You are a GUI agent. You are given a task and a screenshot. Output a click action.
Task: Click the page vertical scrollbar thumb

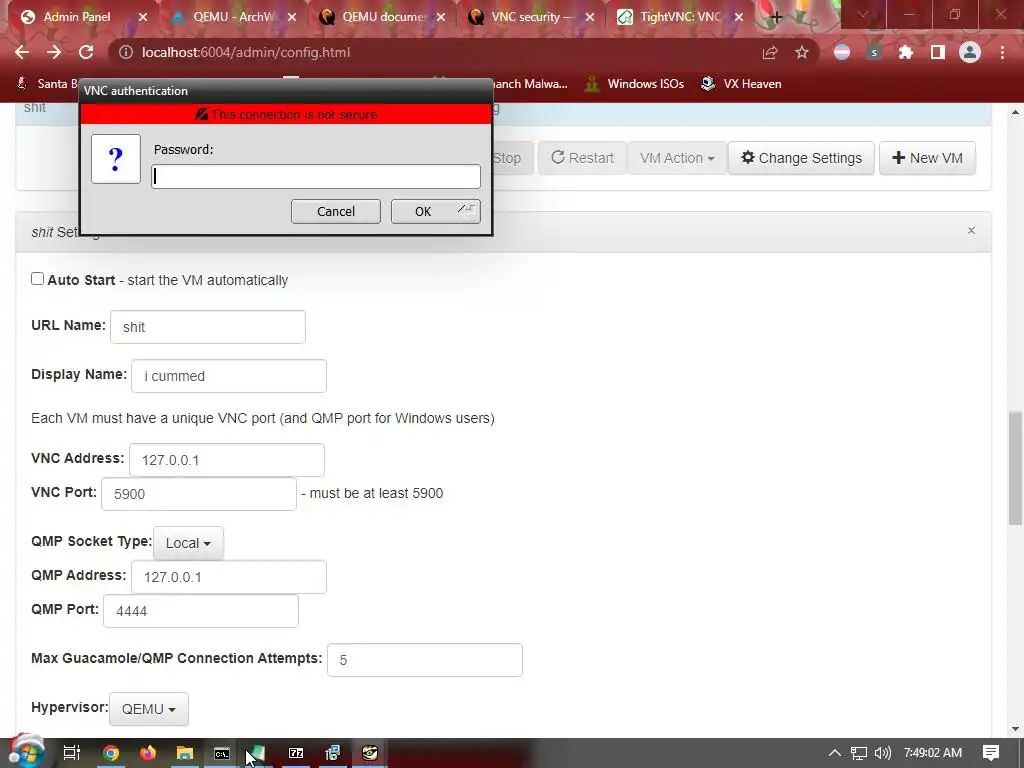click(1015, 468)
